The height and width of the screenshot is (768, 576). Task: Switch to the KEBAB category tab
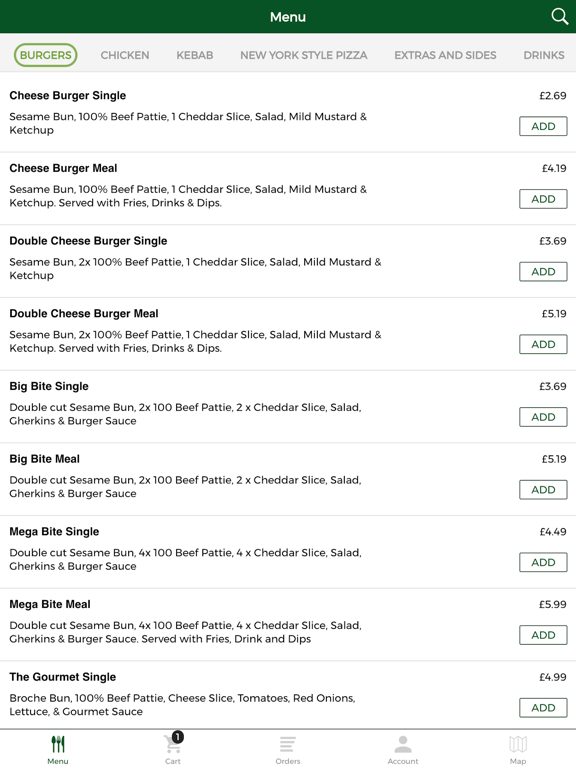194,55
